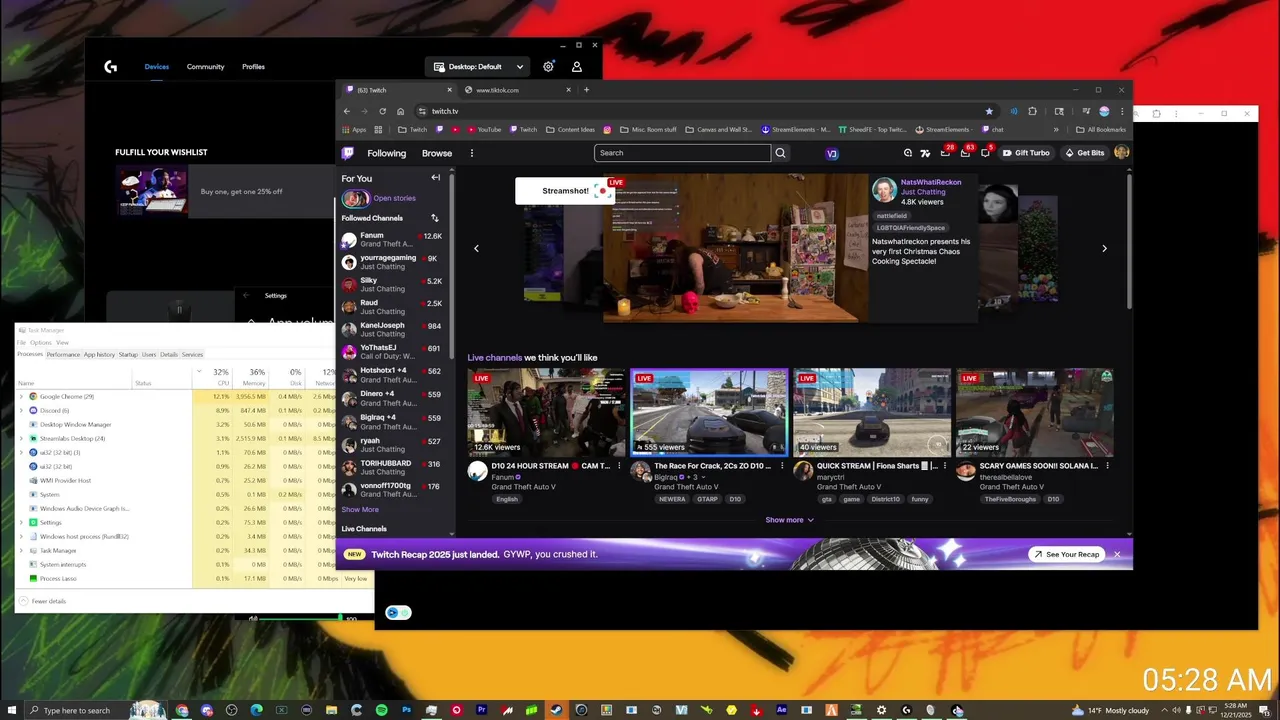This screenshot has width=1280, height=720.
Task: Expand Show more live channels
Action: click(x=789, y=520)
